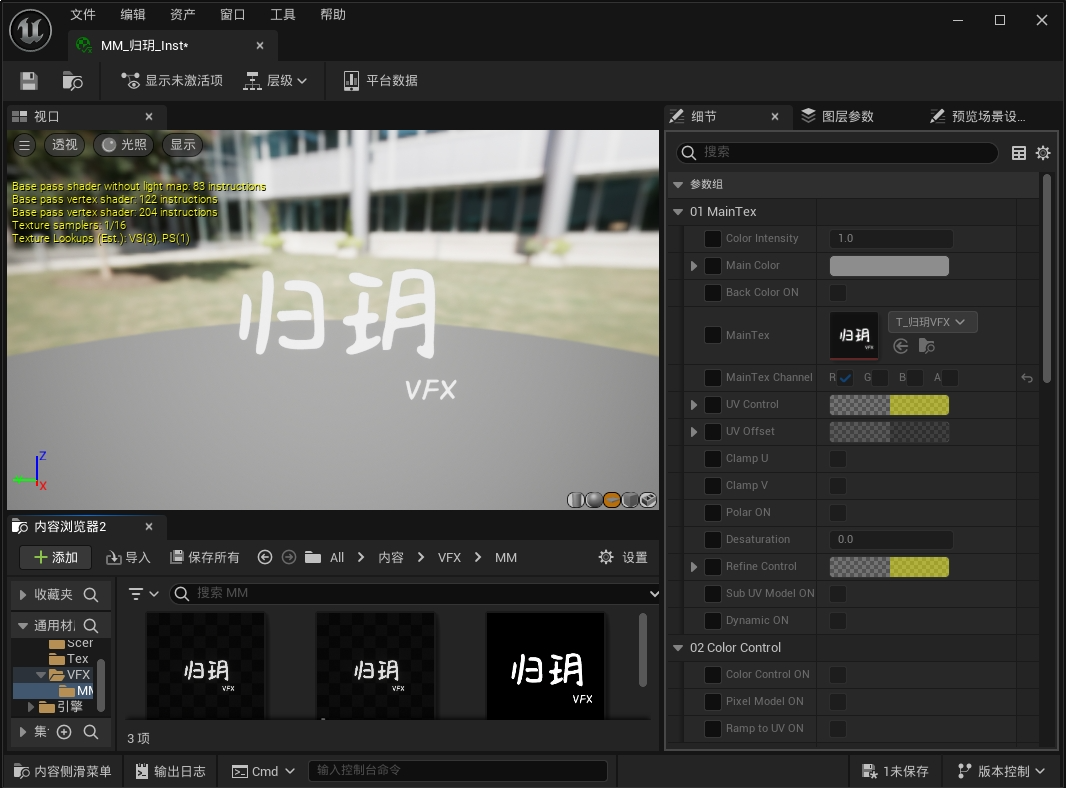Image resolution: width=1066 pixels, height=788 pixels.
Task: Collapse the 02 Color Control section
Action: pos(679,648)
